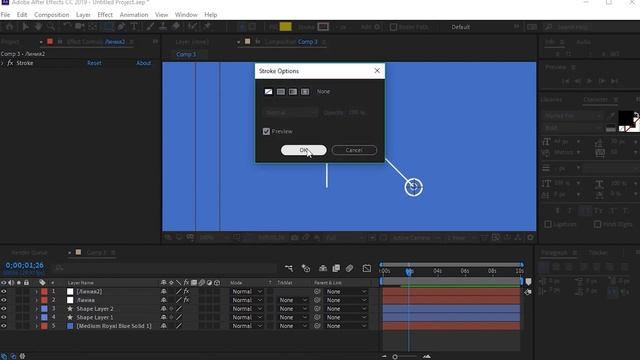The height and width of the screenshot is (360, 640).
Task: Click Reset for the Stroke effect
Action: (94, 63)
